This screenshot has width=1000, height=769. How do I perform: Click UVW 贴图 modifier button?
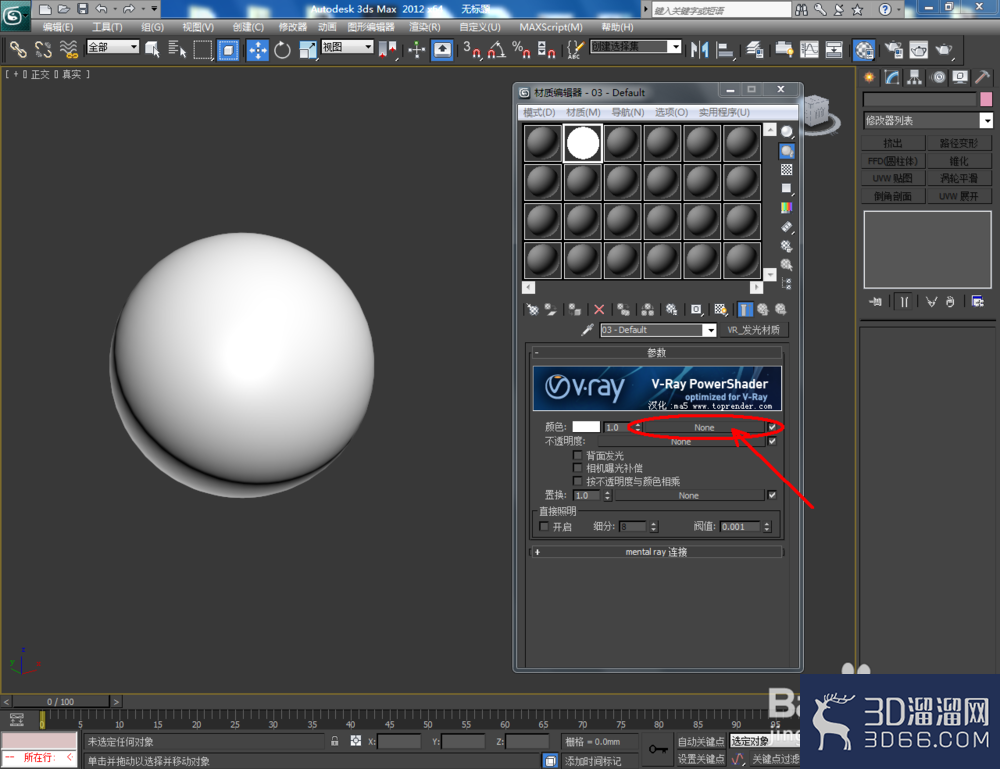(893, 179)
